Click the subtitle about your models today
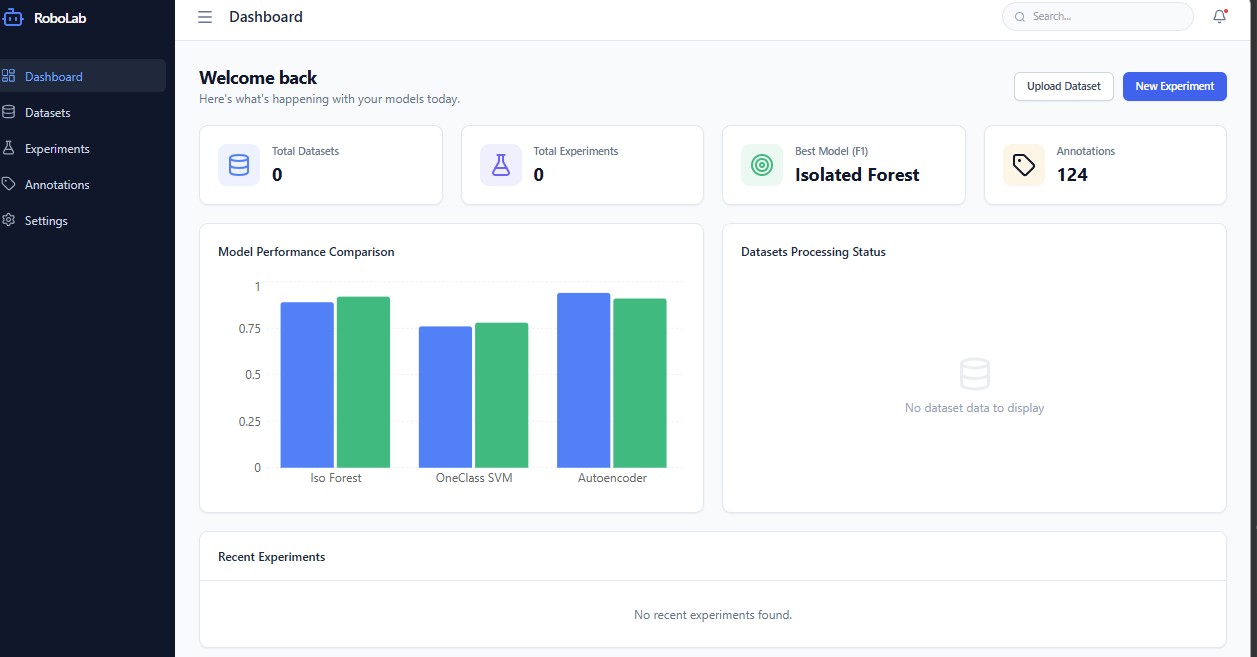 tap(329, 99)
